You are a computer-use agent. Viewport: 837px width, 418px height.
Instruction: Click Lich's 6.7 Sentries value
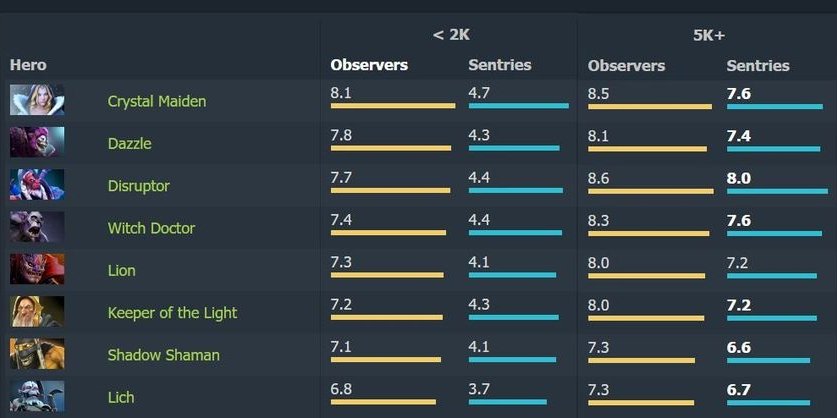click(738, 389)
